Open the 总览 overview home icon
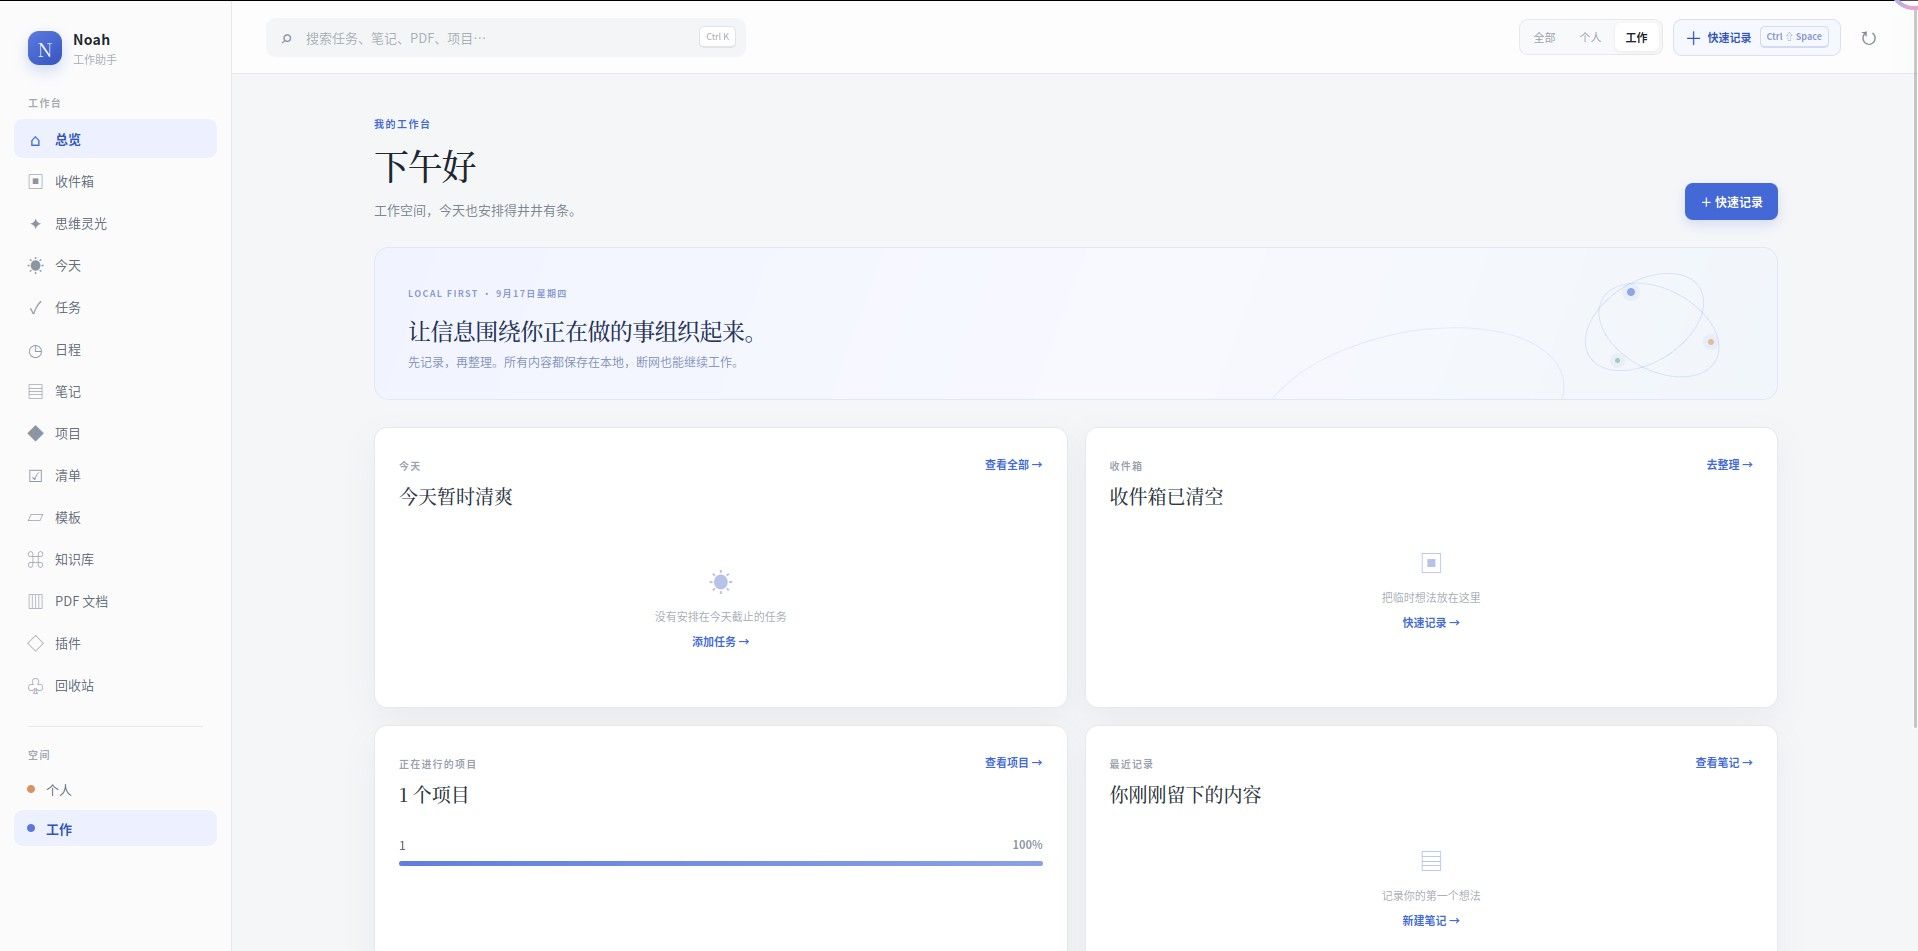 click(x=36, y=140)
